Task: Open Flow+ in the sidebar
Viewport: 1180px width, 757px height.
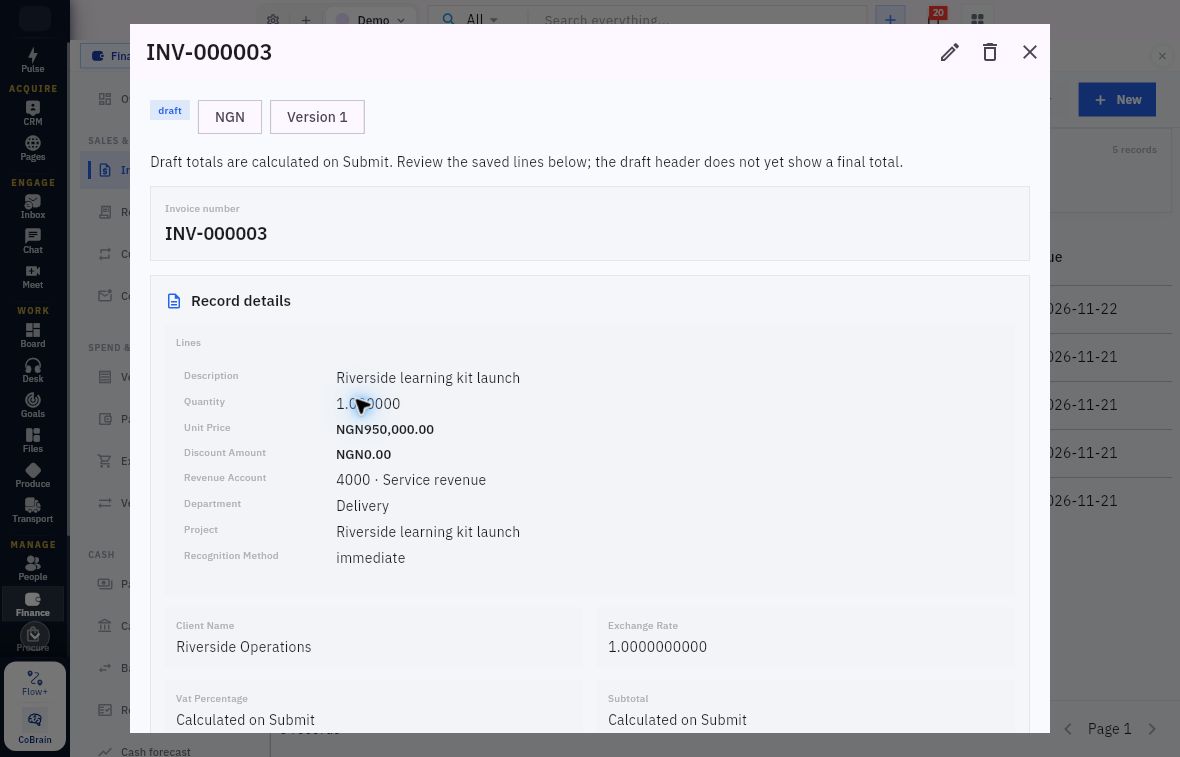Action: click(x=35, y=684)
